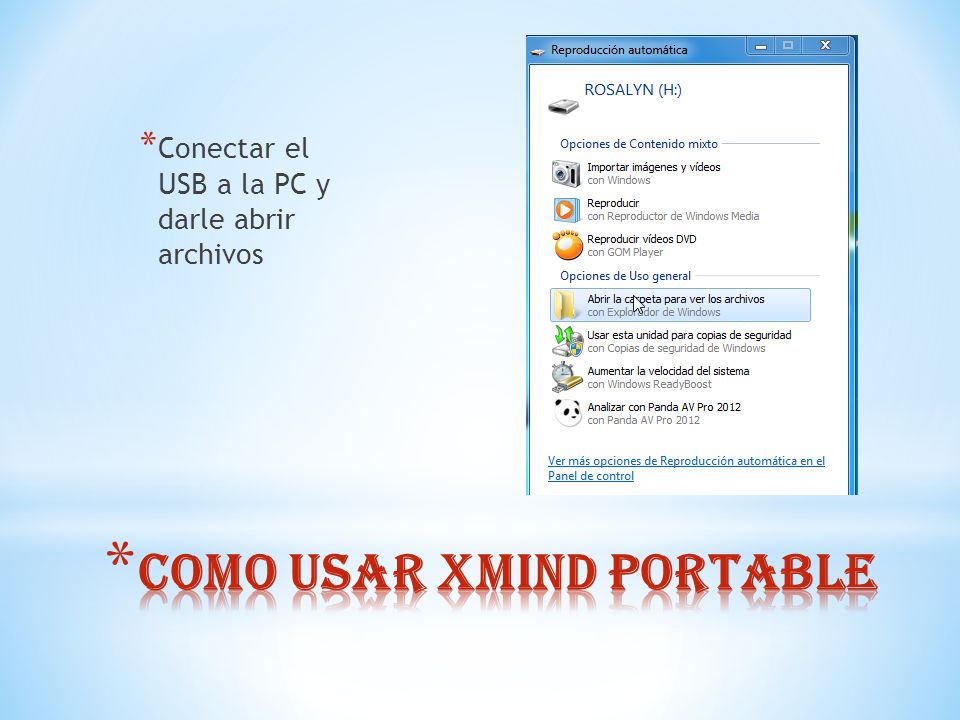Open Ver más opciones de Reproducción automática link
960x720 pixels.
686,468
